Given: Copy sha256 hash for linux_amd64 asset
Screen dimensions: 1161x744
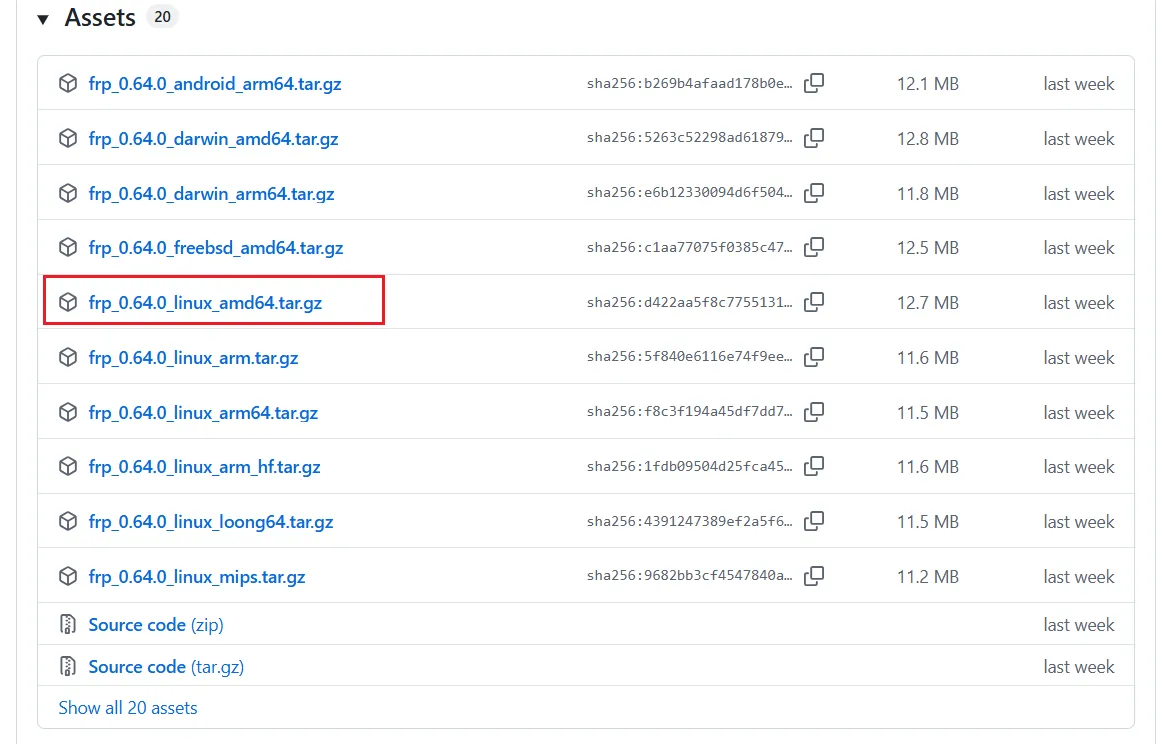Looking at the screenshot, I should pyautogui.click(x=814, y=302).
